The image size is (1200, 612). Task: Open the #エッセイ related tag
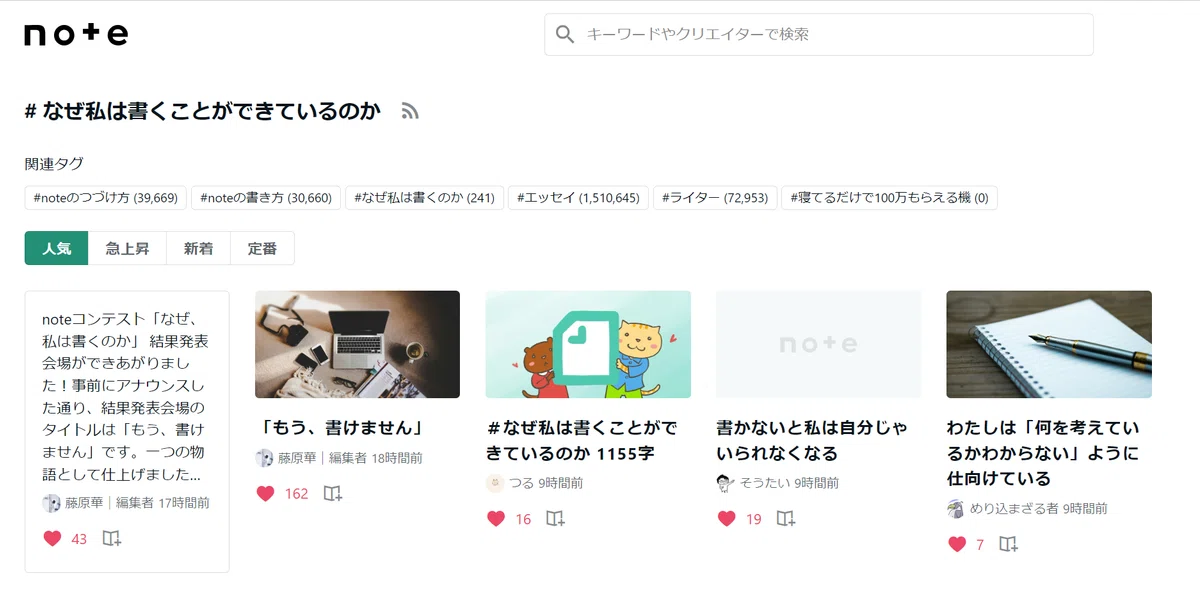pos(578,198)
